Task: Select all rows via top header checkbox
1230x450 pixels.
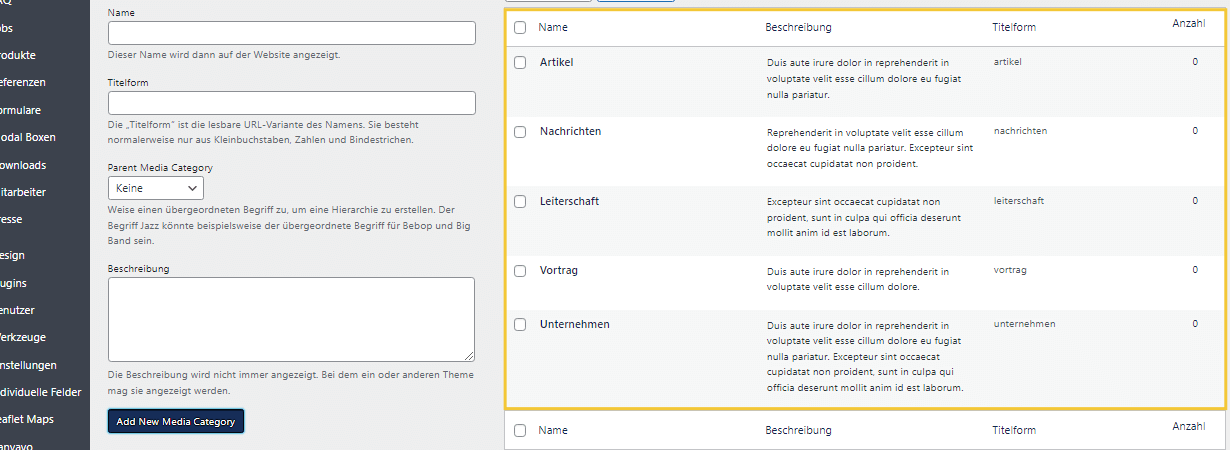Action: click(x=519, y=28)
